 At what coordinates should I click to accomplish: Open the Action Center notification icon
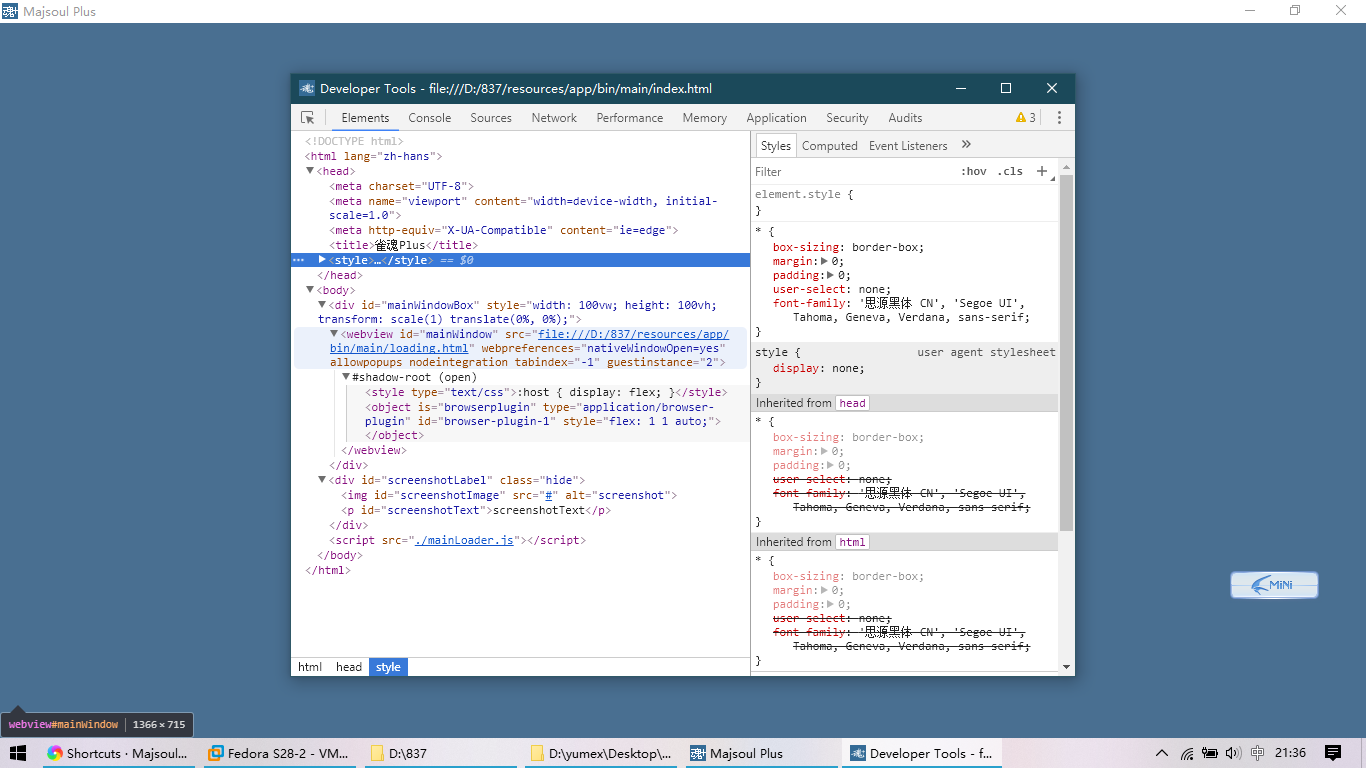click(x=1332, y=753)
